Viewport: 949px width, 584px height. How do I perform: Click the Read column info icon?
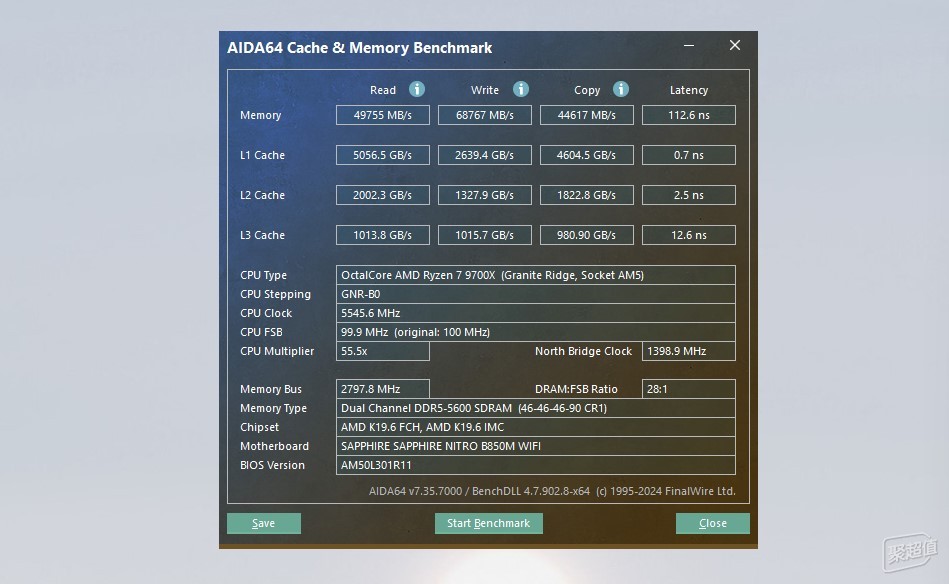416,89
